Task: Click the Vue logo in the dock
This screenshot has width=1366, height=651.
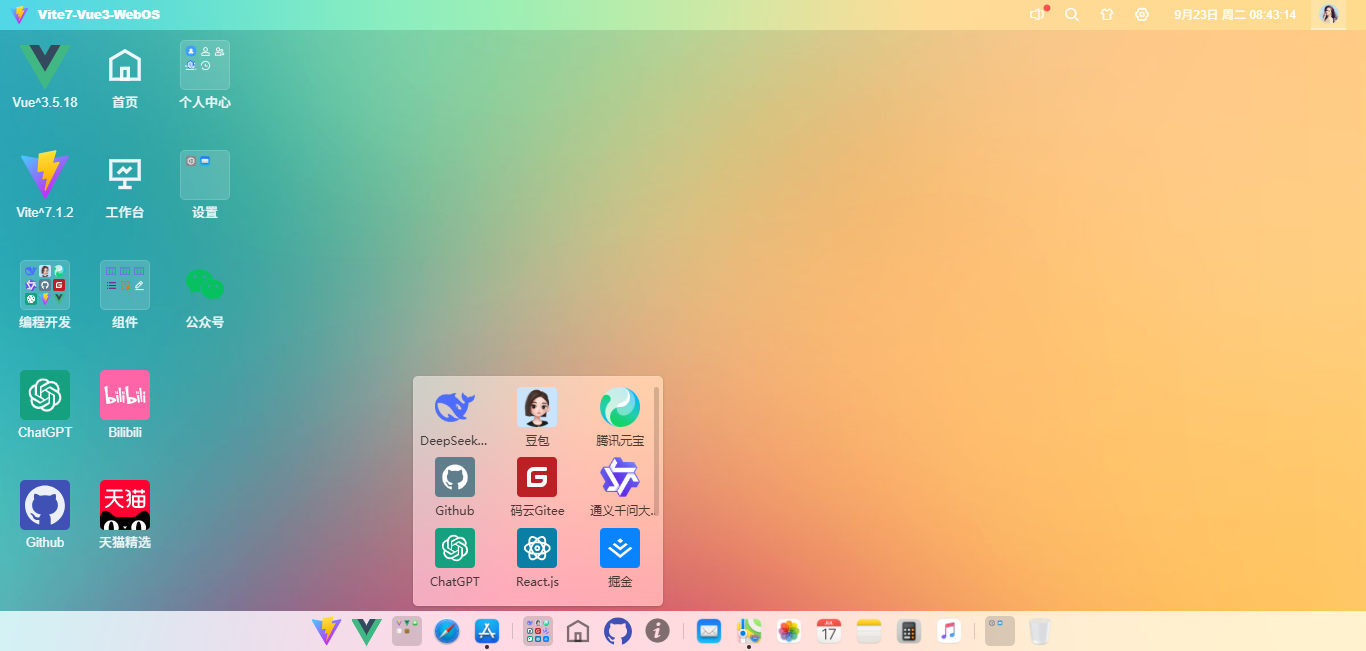Action: point(367,631)
